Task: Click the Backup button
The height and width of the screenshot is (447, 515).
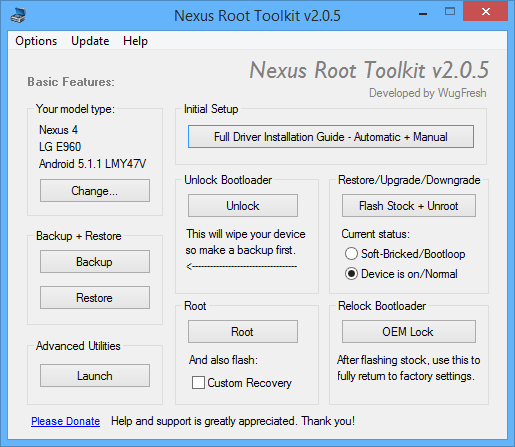Action: tap(95, 262)
